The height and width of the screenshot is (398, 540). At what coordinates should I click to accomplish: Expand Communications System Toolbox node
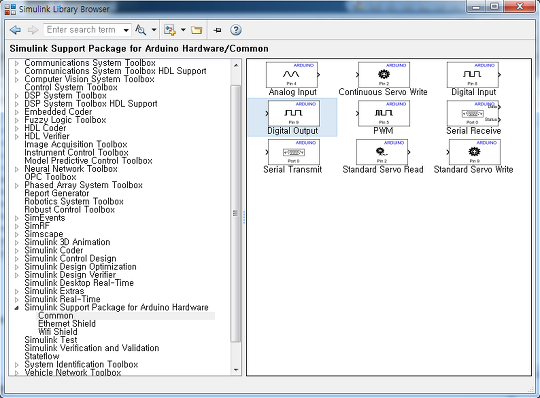click(x=17, y=63)
